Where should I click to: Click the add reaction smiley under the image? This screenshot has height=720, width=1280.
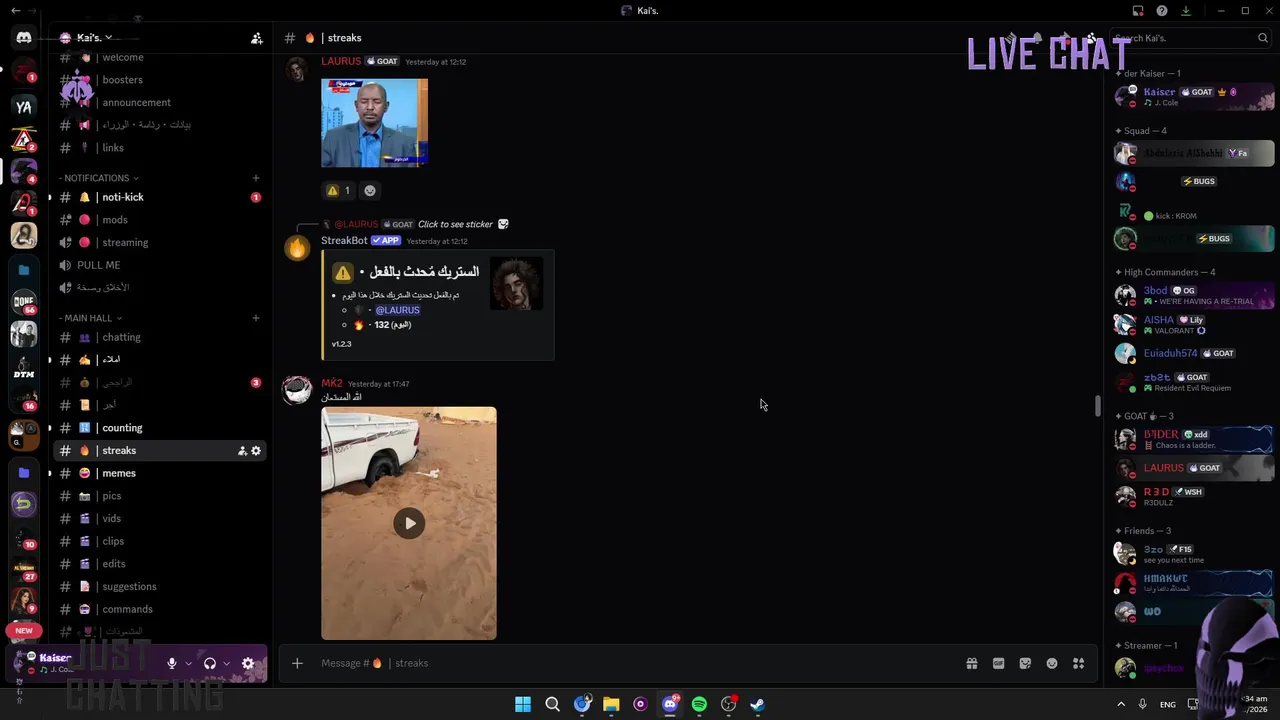pos(370,190)
